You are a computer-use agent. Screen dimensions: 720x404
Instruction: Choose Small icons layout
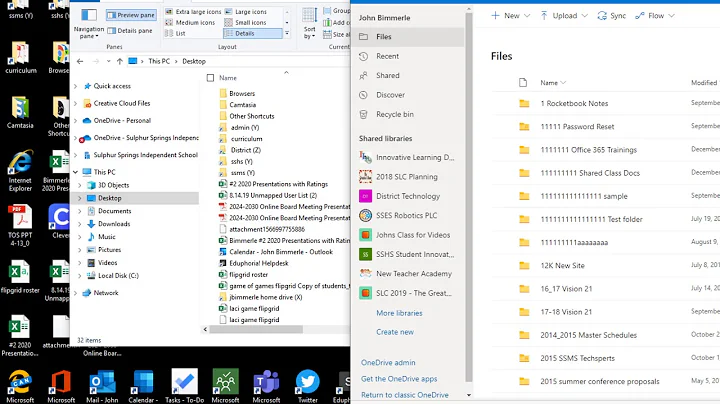tap(245, 22)
